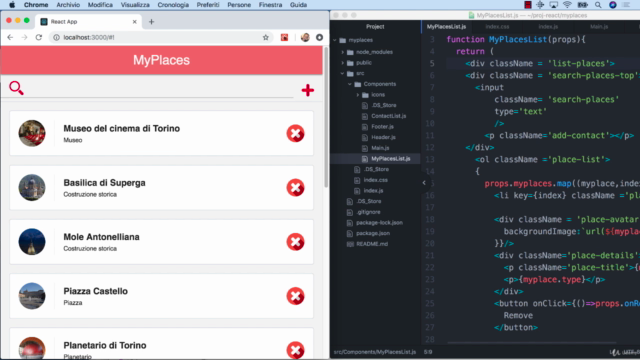Expand the public folder

pos(342,63)
